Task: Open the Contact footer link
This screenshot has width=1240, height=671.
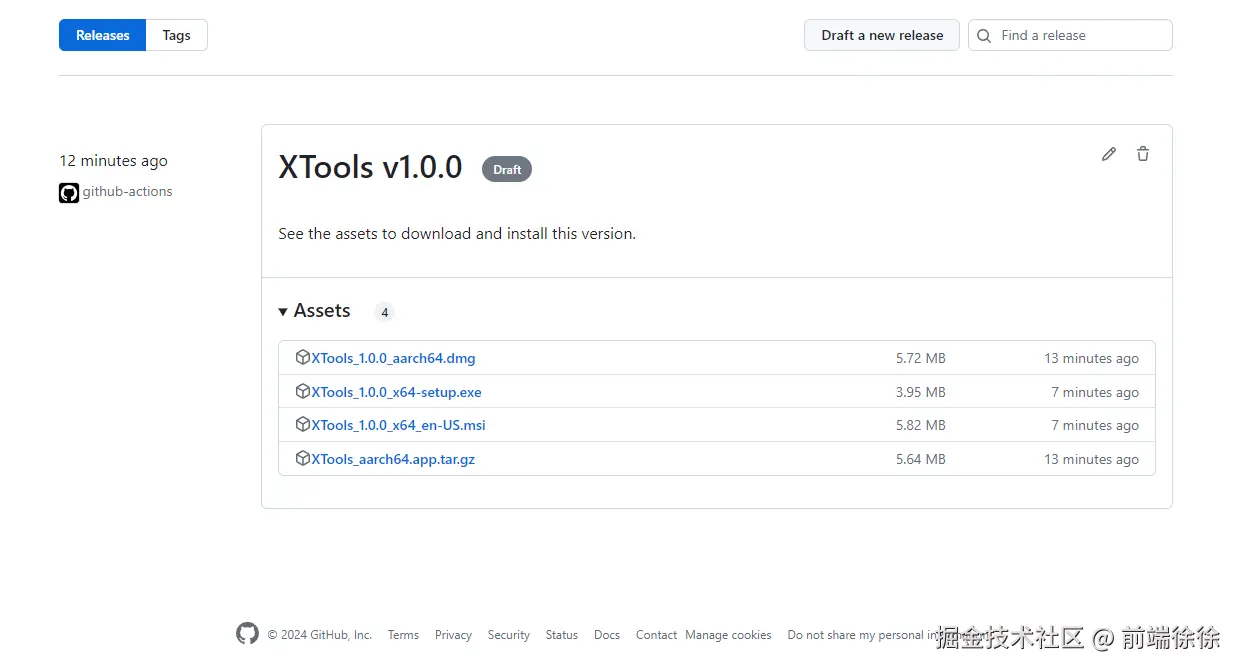Action: tap(656, 635)
